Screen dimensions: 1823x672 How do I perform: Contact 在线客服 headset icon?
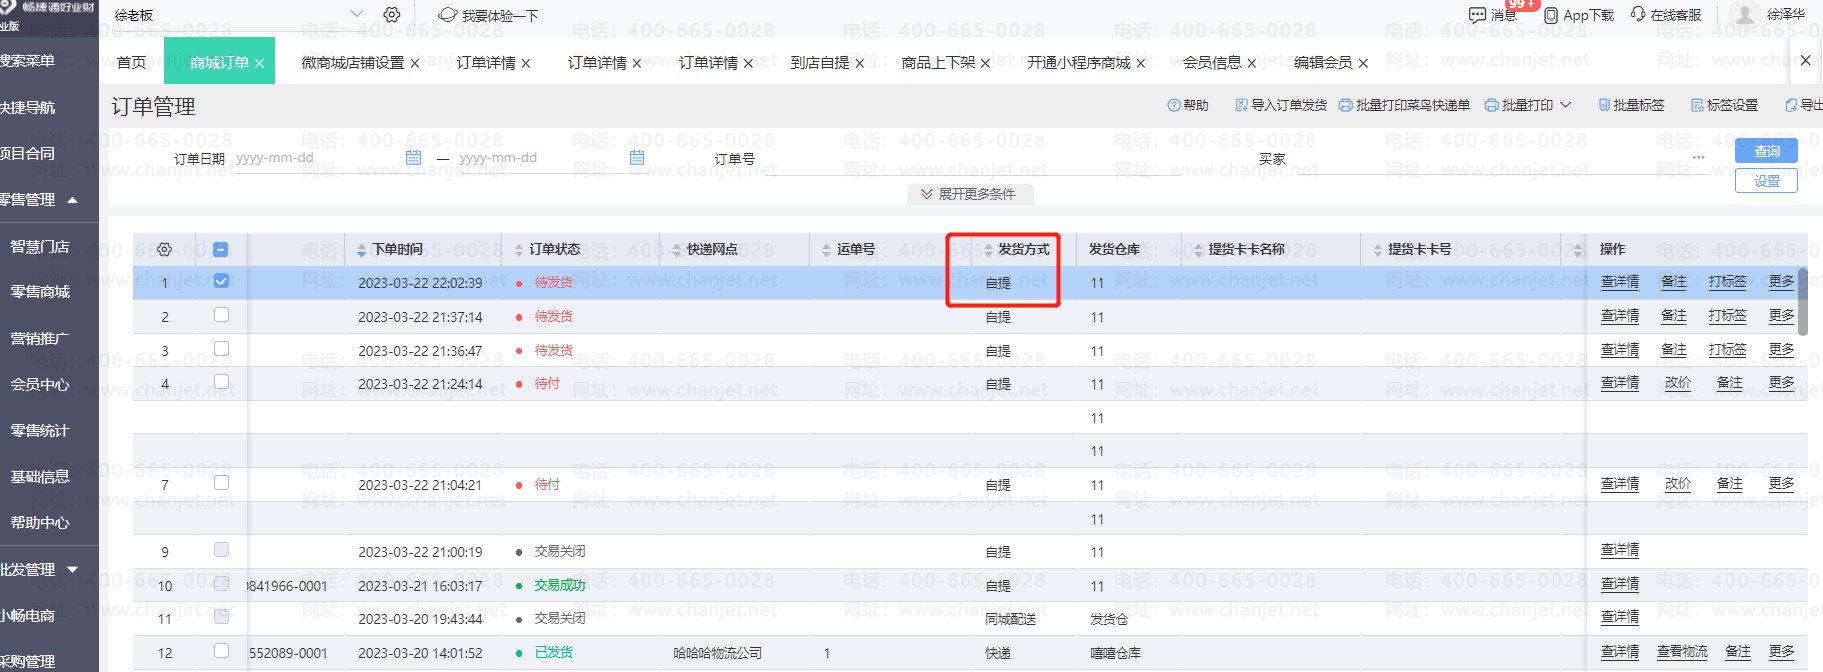click(1638, 14)
